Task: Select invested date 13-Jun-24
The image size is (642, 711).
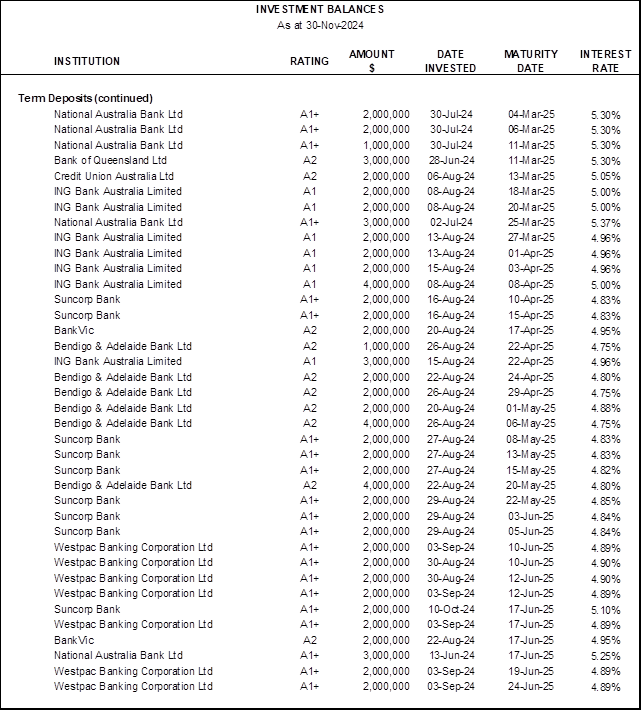Action: [451, 656]
